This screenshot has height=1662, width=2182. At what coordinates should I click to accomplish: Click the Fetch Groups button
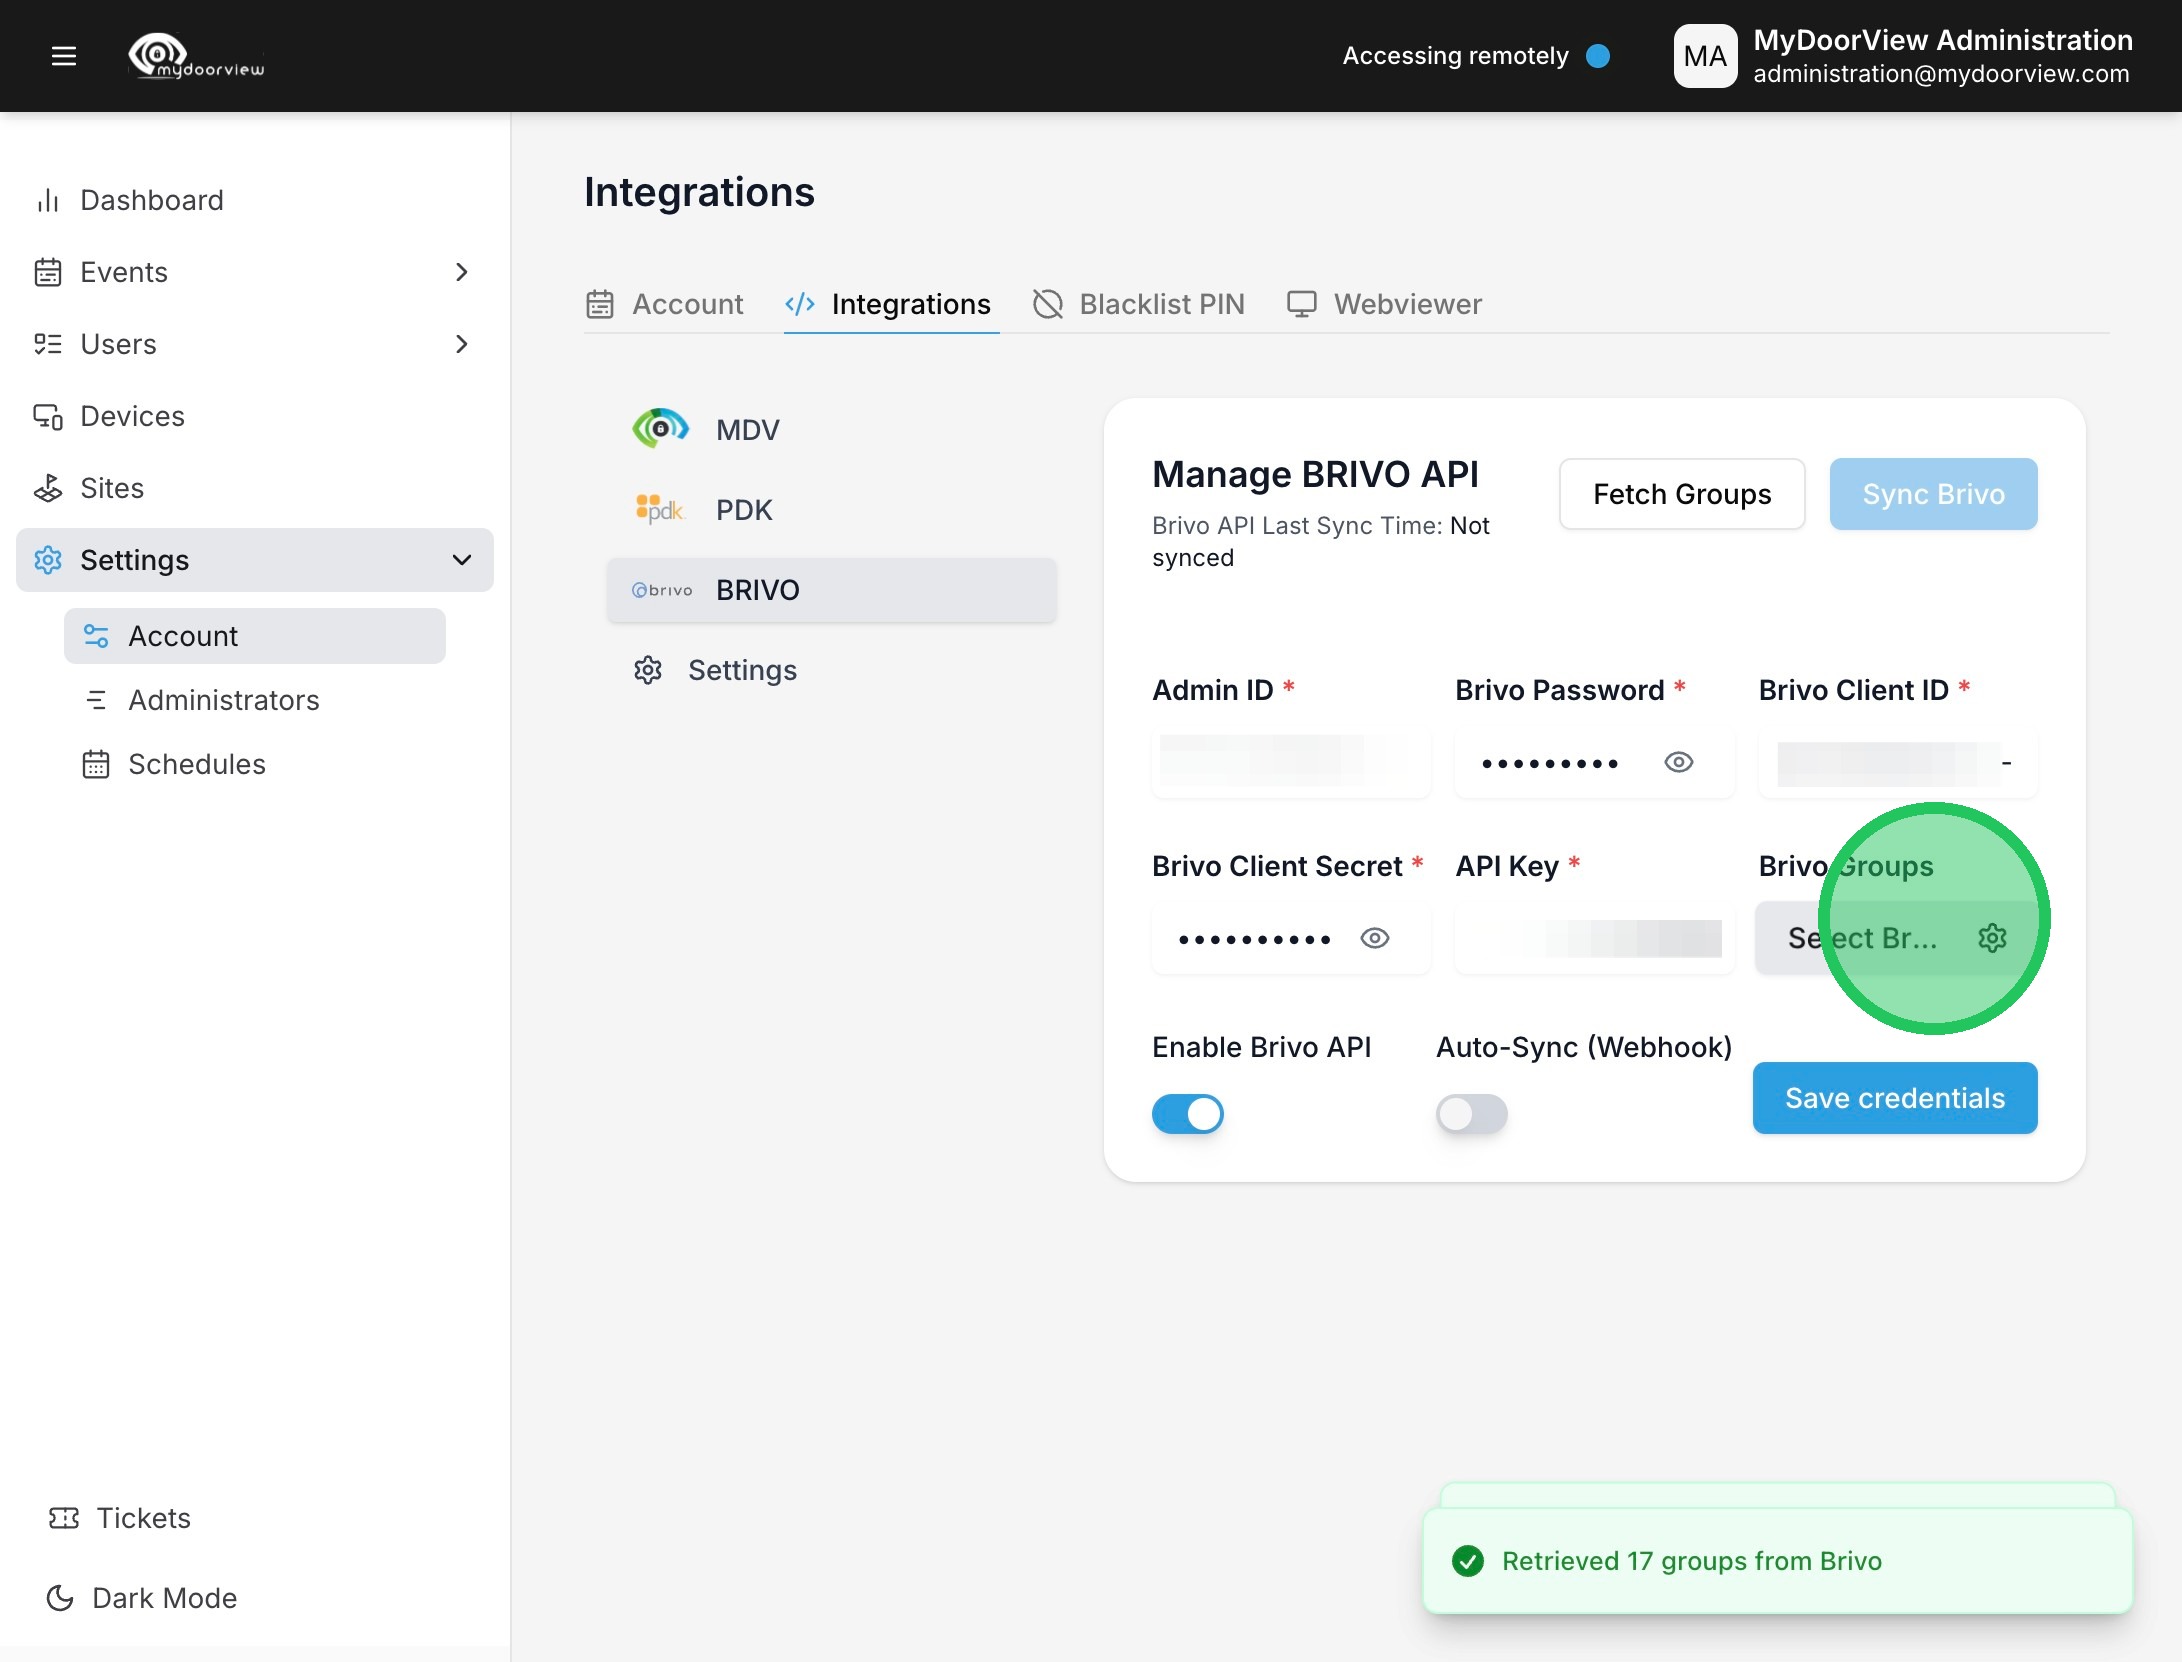pos(1681,494)
